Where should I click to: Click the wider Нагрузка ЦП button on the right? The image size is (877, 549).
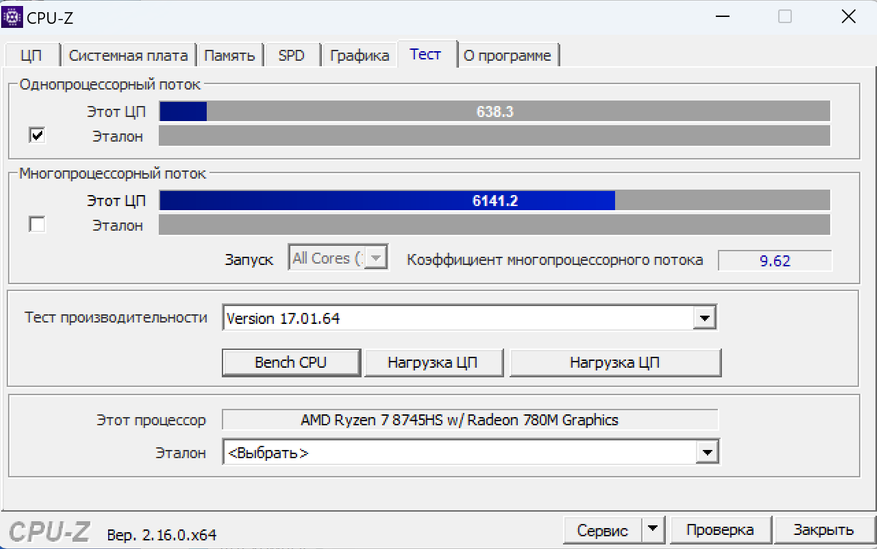[x=615, y=363]
